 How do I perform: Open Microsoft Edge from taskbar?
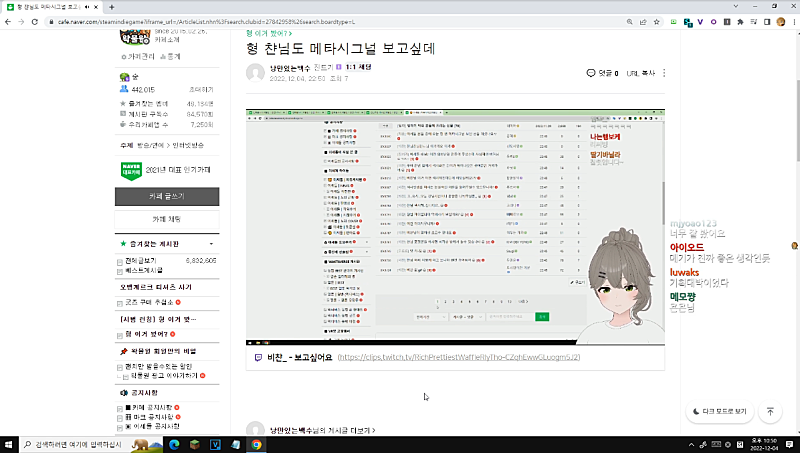point(174,444)
